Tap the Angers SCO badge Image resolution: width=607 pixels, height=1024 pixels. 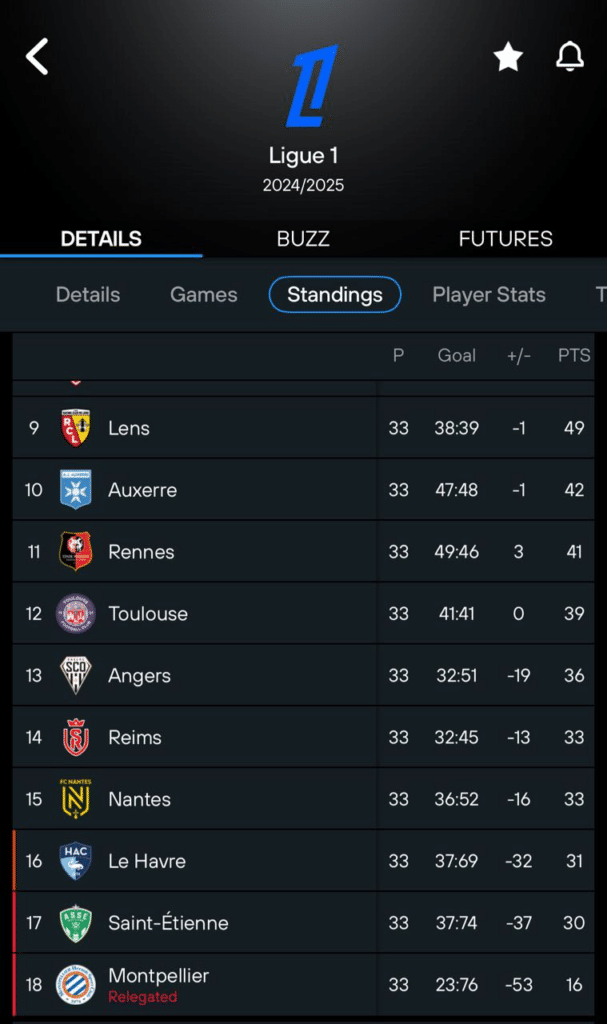tap(76, 676)
